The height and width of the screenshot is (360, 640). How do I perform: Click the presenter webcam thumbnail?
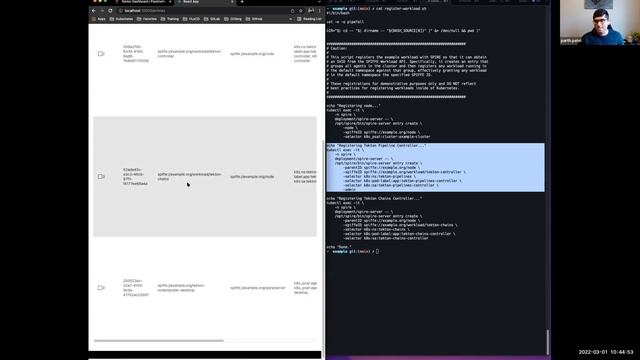tap(599, 22)
